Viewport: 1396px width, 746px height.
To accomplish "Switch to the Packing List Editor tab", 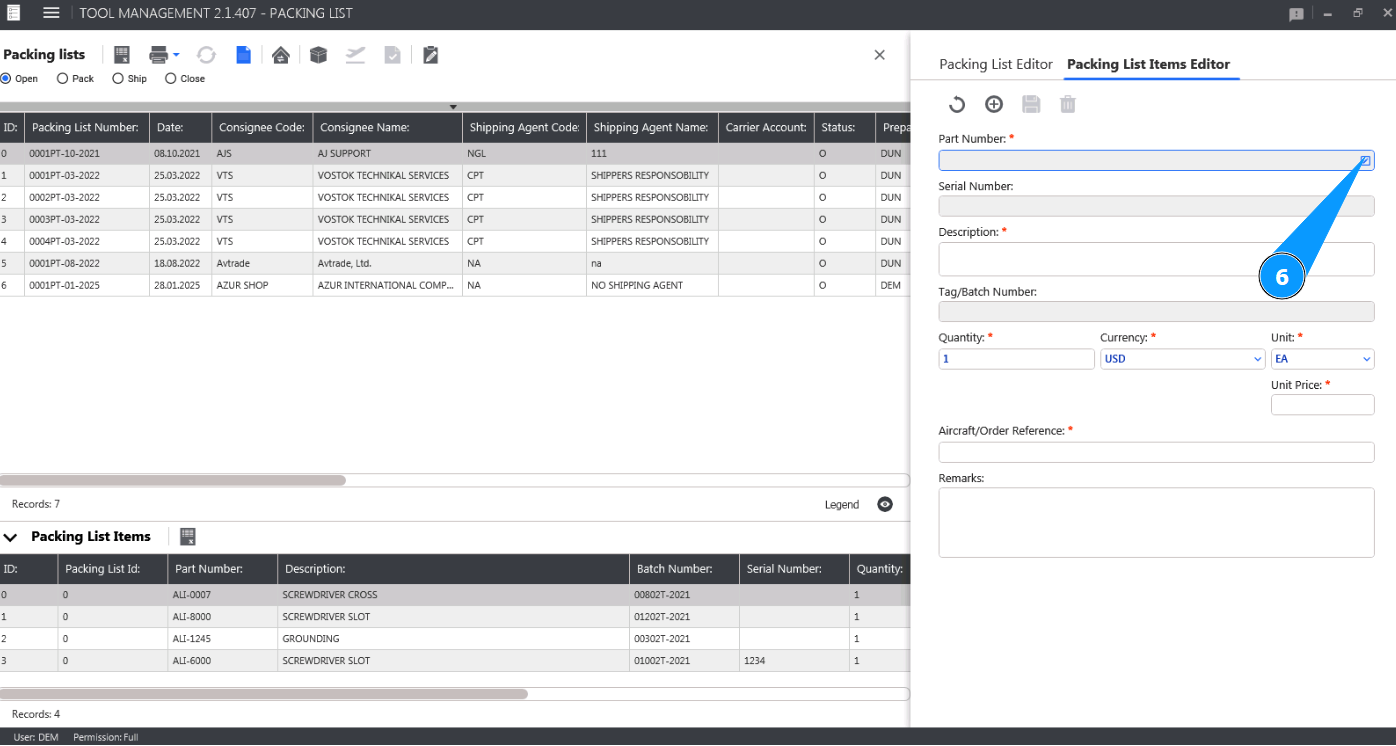I will 995,64.
